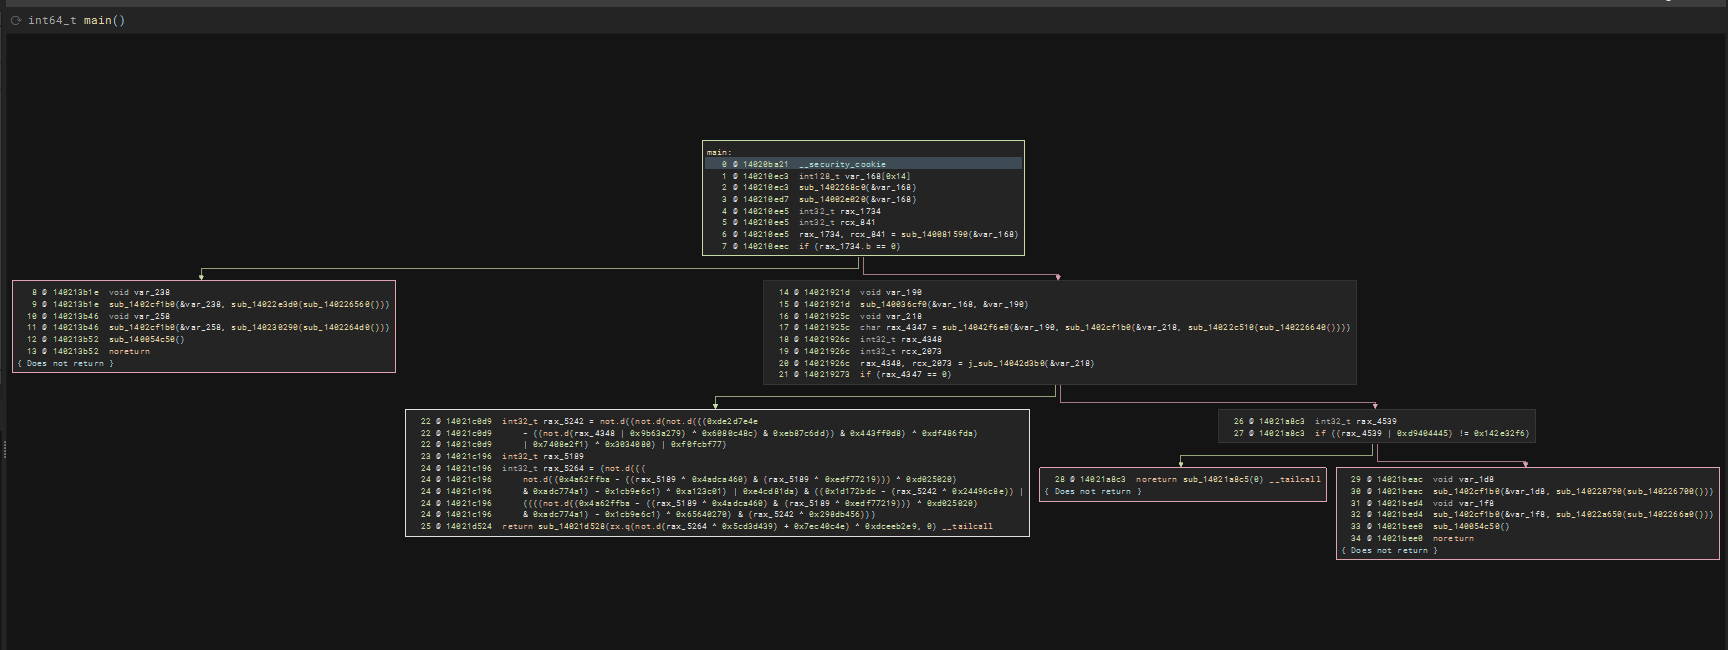1728x650 pixels.
Task: Select the highlighted __security_cookie line
Action: [842, 164]
